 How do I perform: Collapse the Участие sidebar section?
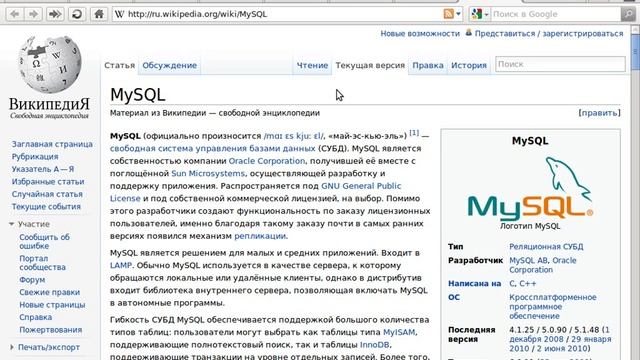pos(29,224)
